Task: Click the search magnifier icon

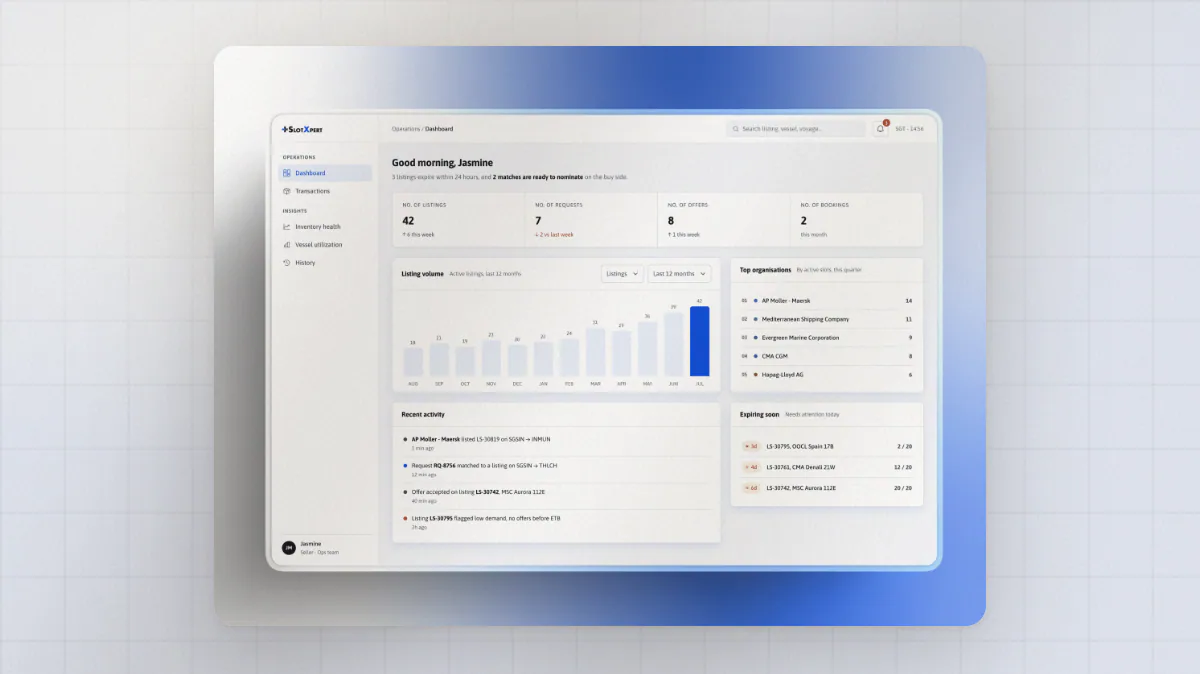Action: click(736, 129)
